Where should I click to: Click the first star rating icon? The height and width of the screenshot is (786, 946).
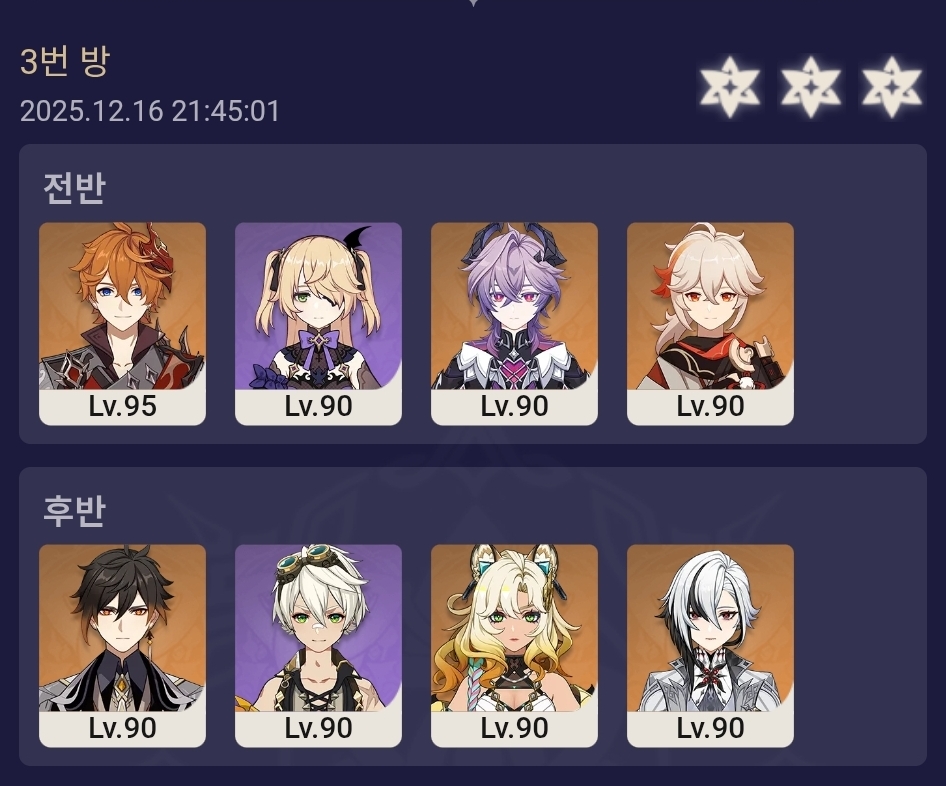[x=729, y=87]
